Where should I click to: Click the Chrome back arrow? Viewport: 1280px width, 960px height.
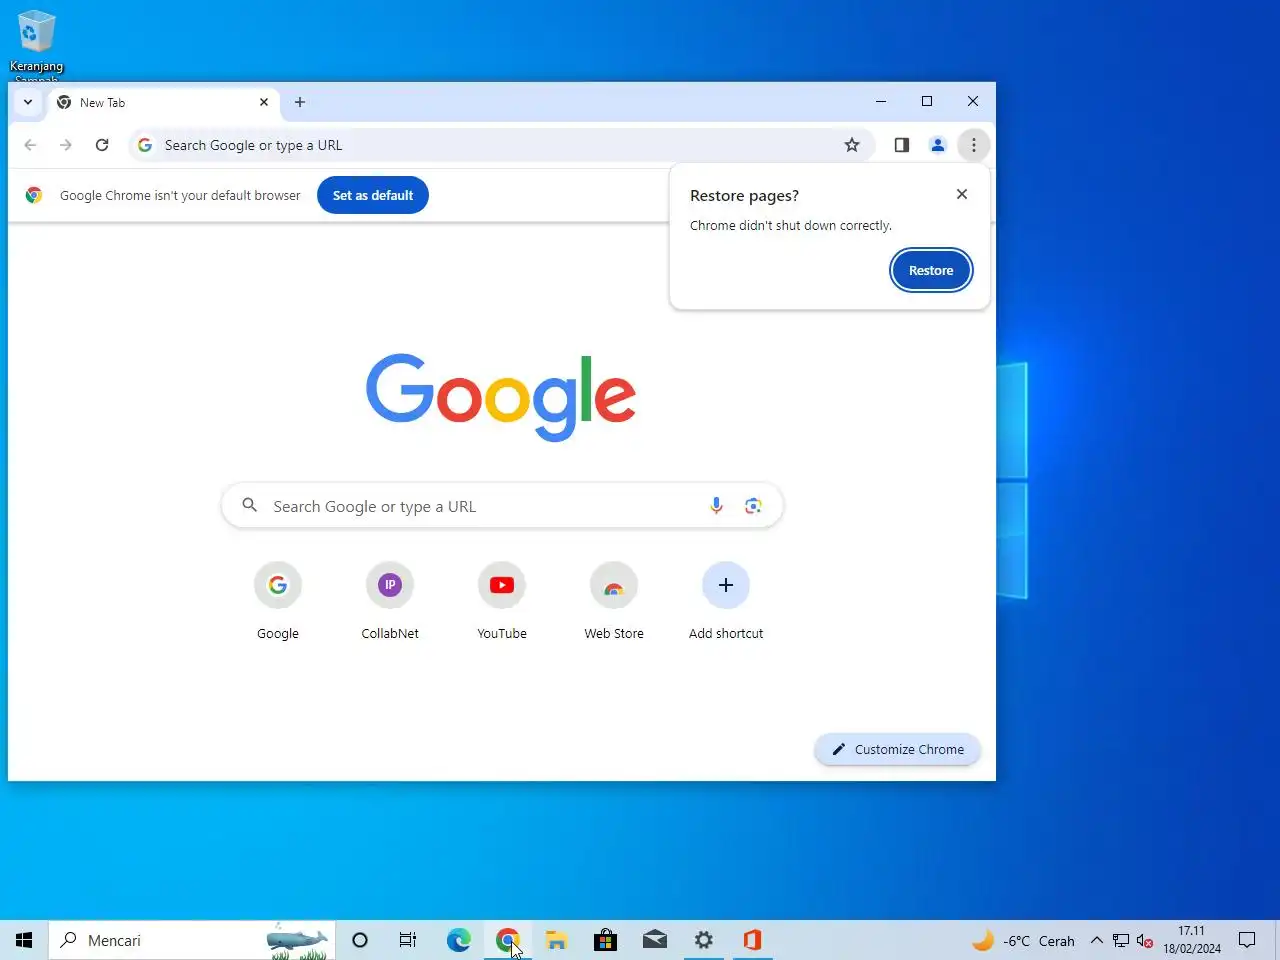(x=30, y=145)
